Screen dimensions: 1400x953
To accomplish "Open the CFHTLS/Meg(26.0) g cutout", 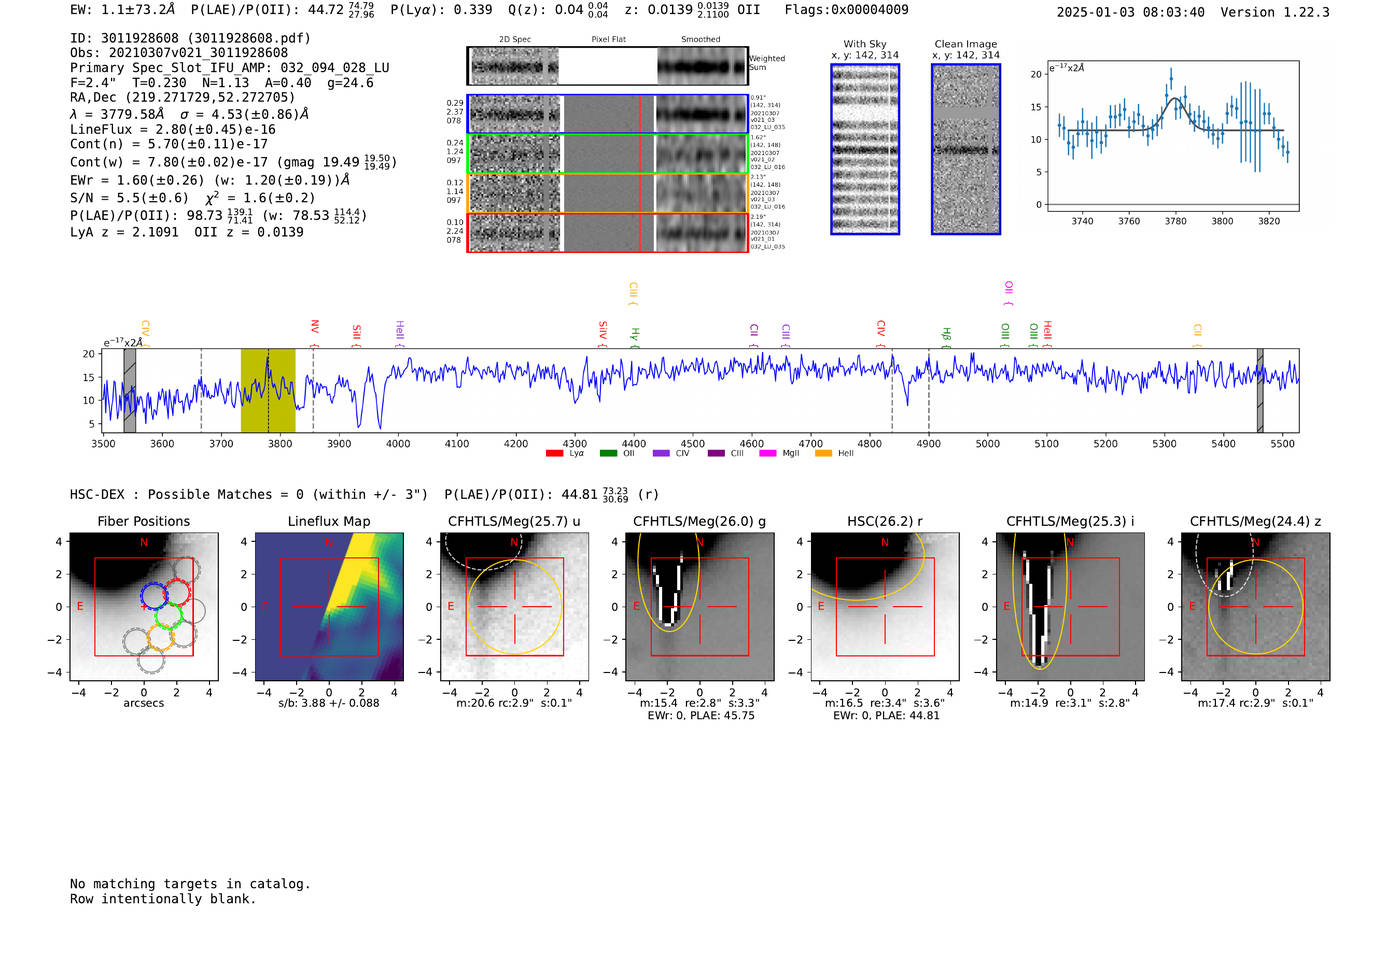I will (700, 606).
